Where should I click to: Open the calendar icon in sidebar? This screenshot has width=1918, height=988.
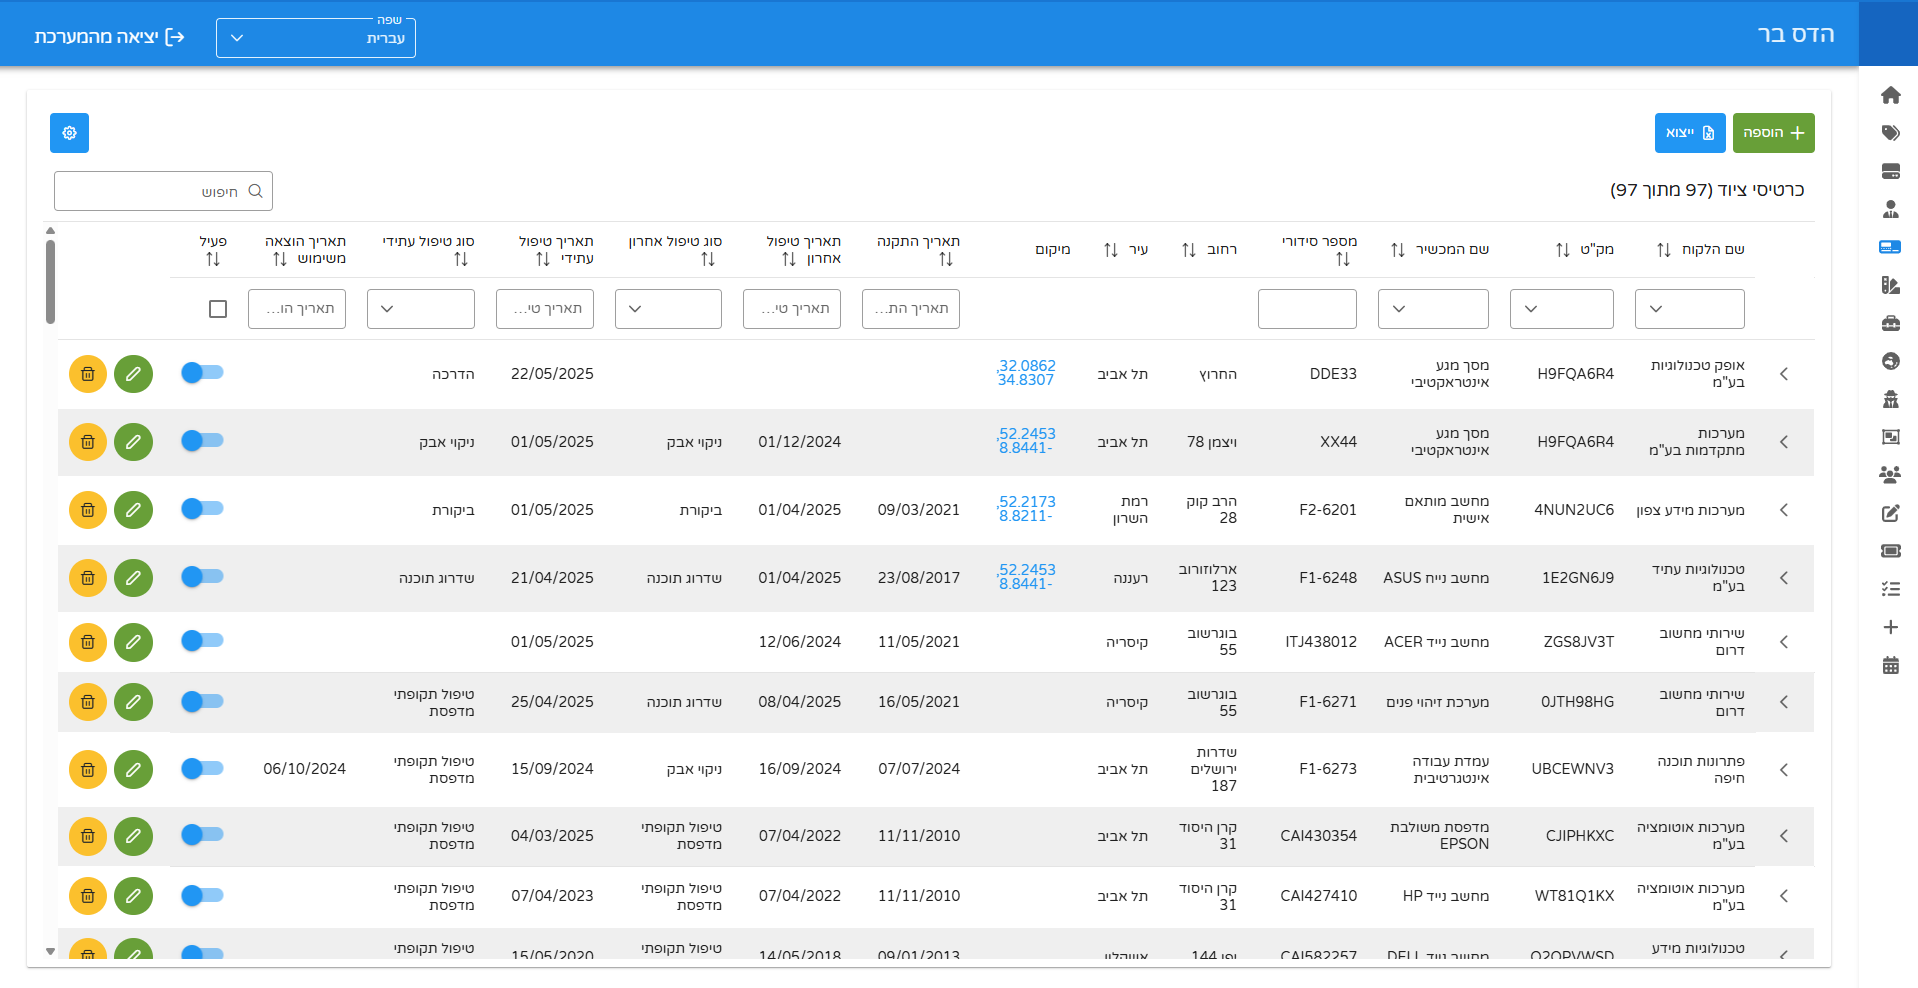[x=1890, y=665]
